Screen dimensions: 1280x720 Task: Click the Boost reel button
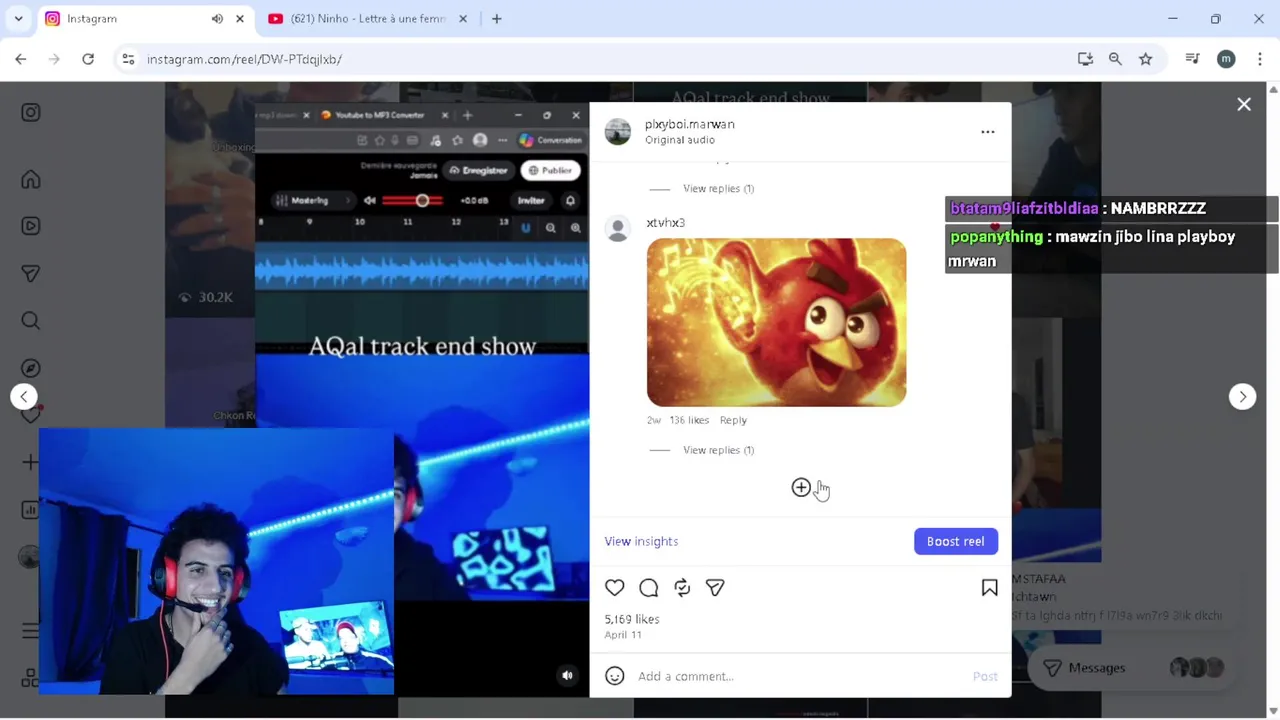[x=955, y=541]
